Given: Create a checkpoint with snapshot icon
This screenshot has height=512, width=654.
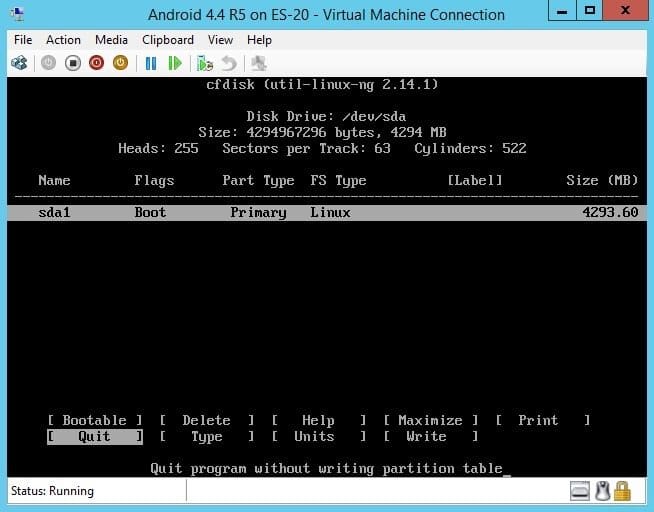Looking at the screenshot, I should click(x=205, y=63).
